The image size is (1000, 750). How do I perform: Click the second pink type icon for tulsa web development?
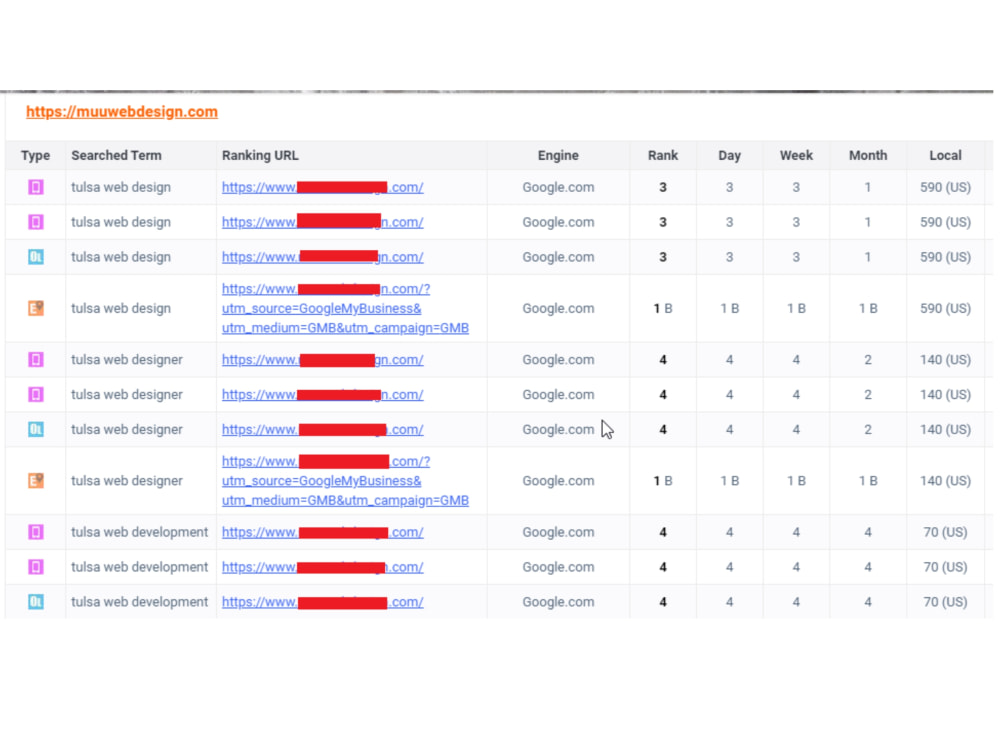coord(36,566)
